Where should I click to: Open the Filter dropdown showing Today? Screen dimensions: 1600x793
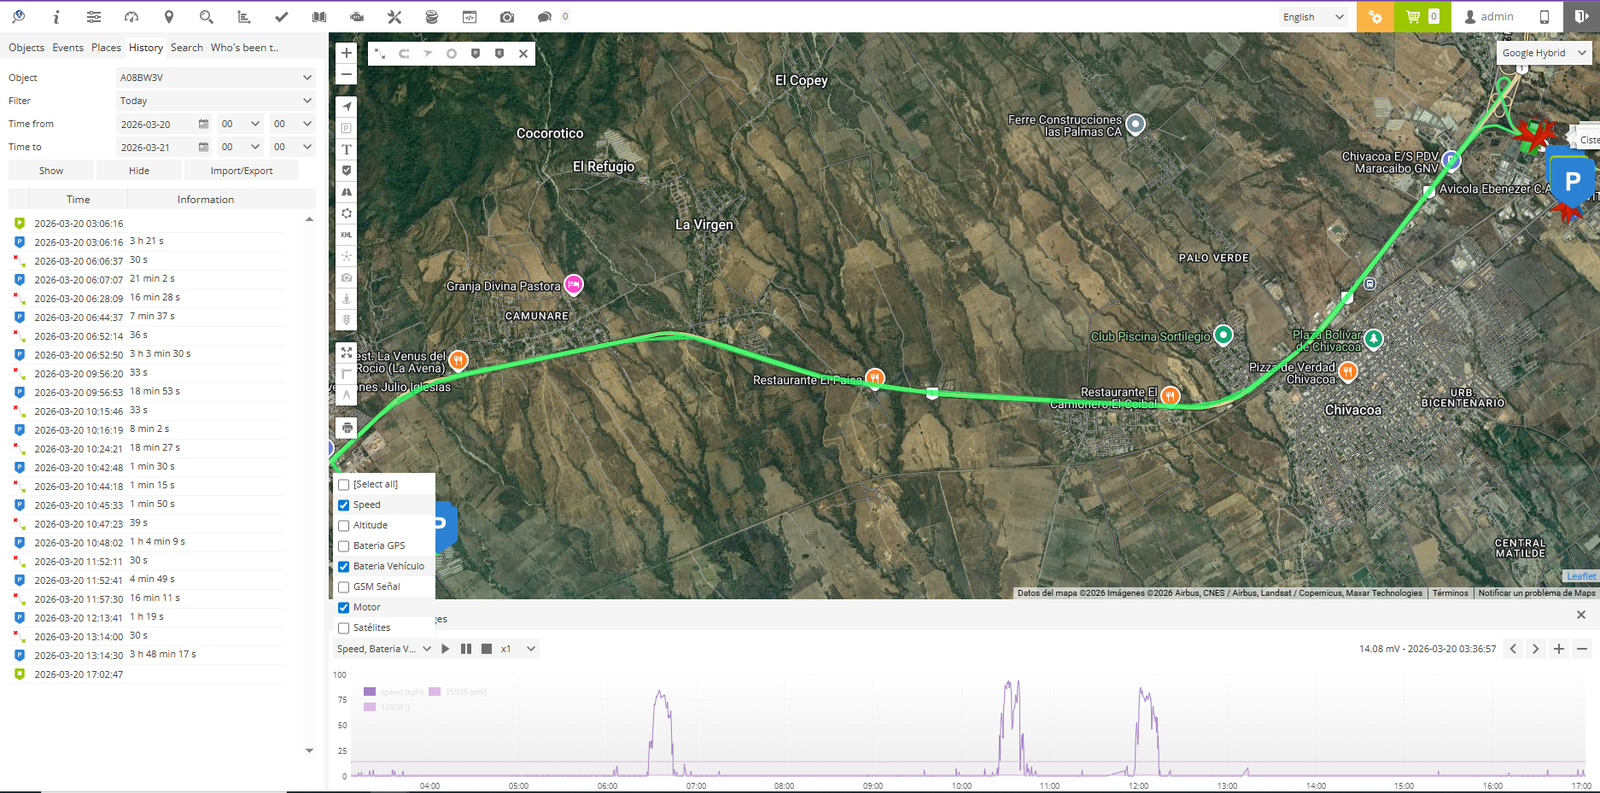216,100
